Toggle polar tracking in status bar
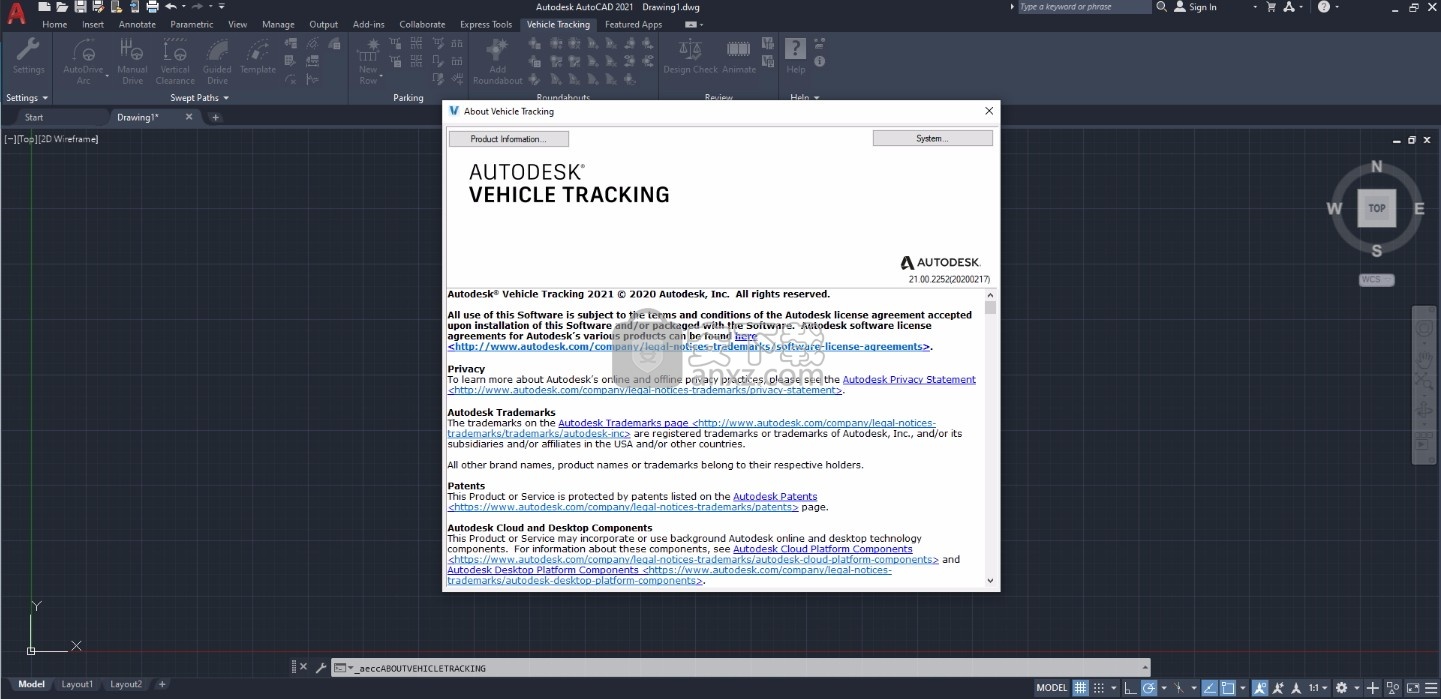 (x=1149, y=687)
